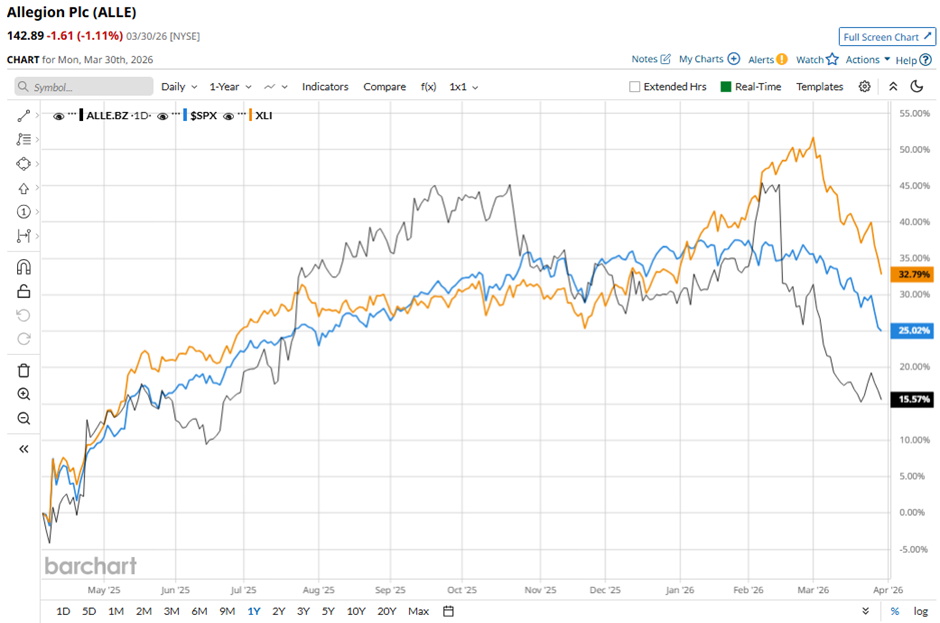Open the Fibonacci retracement tools
Image resolution: width=940 pixels, height=623 pixels.
[x=23, y=139]
